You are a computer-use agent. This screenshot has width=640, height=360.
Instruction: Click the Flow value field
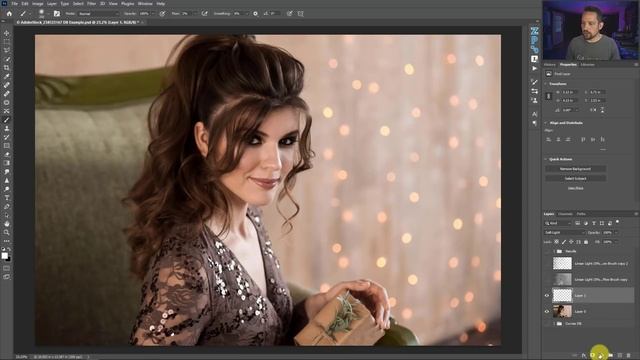pos(186,13)
